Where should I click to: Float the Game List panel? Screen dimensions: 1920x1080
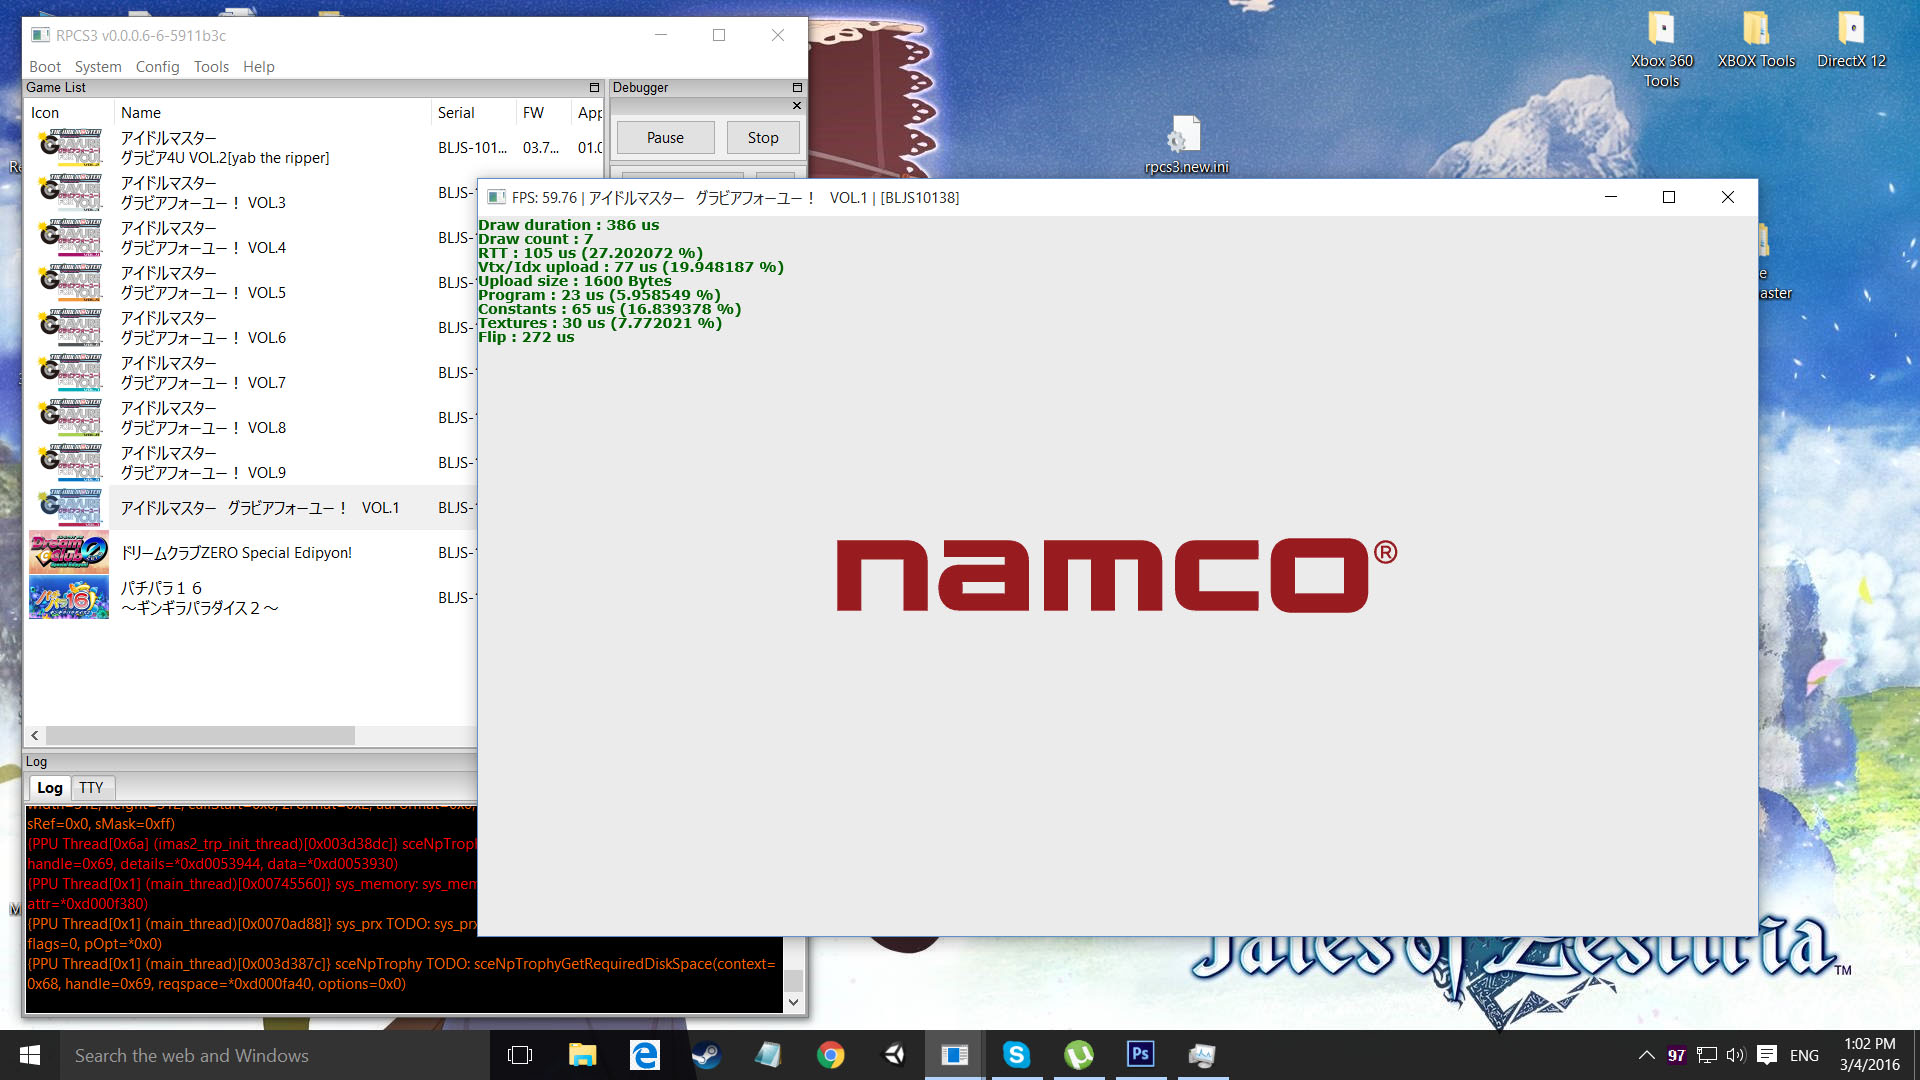coord(594,88)
